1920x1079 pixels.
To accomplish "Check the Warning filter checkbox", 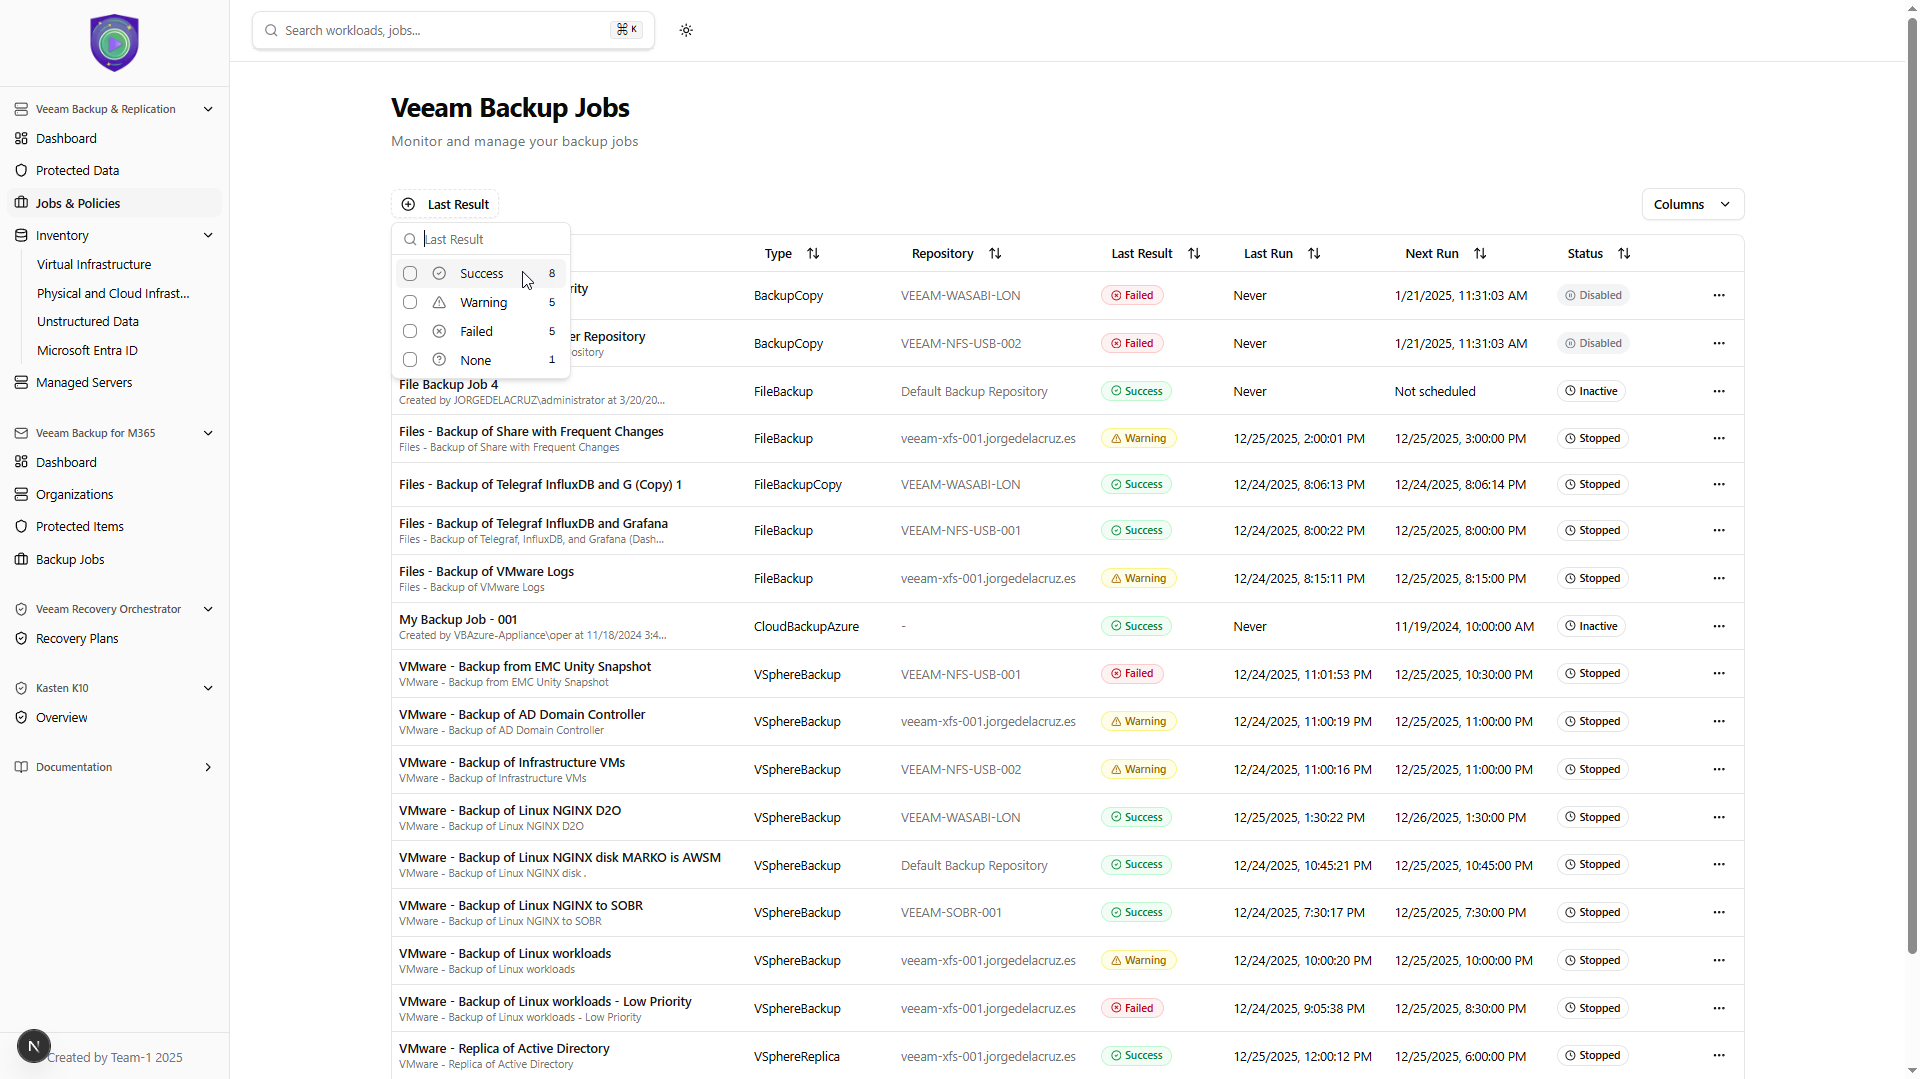I will point(410,303).
